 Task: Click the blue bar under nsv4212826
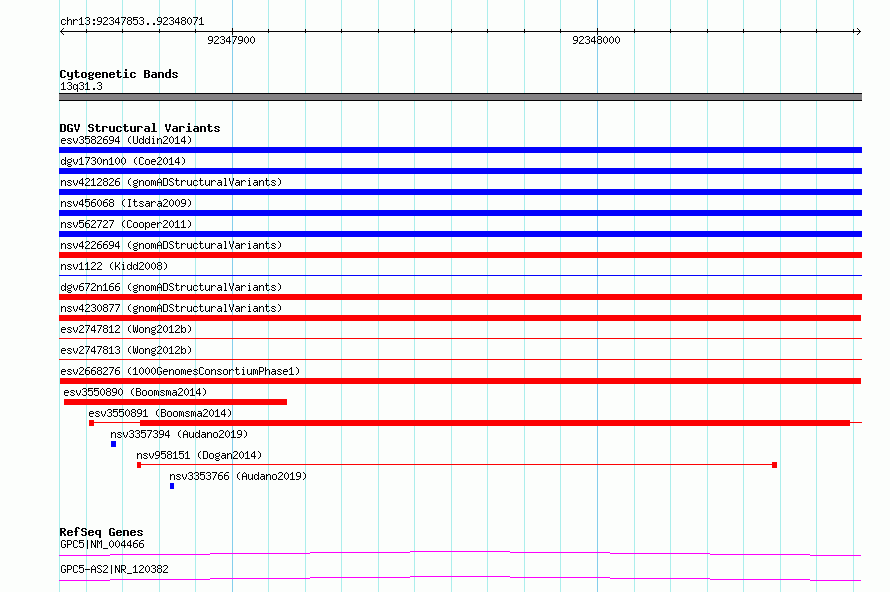[x=460, y=192]
